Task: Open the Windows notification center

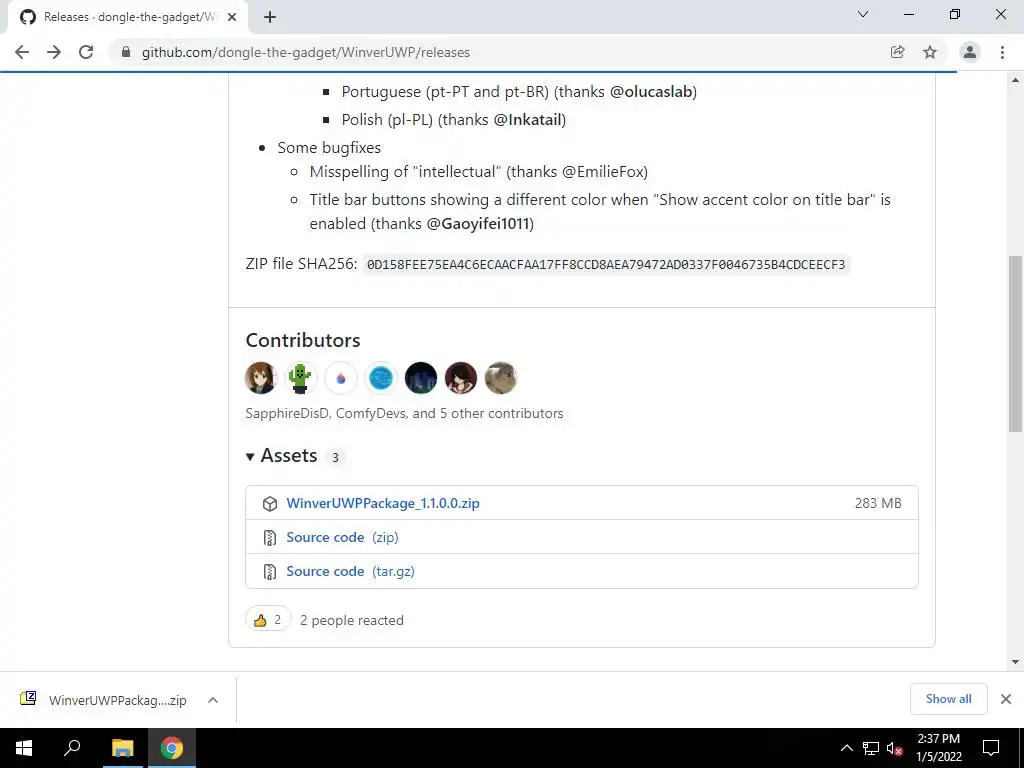Action: point(991,748)
